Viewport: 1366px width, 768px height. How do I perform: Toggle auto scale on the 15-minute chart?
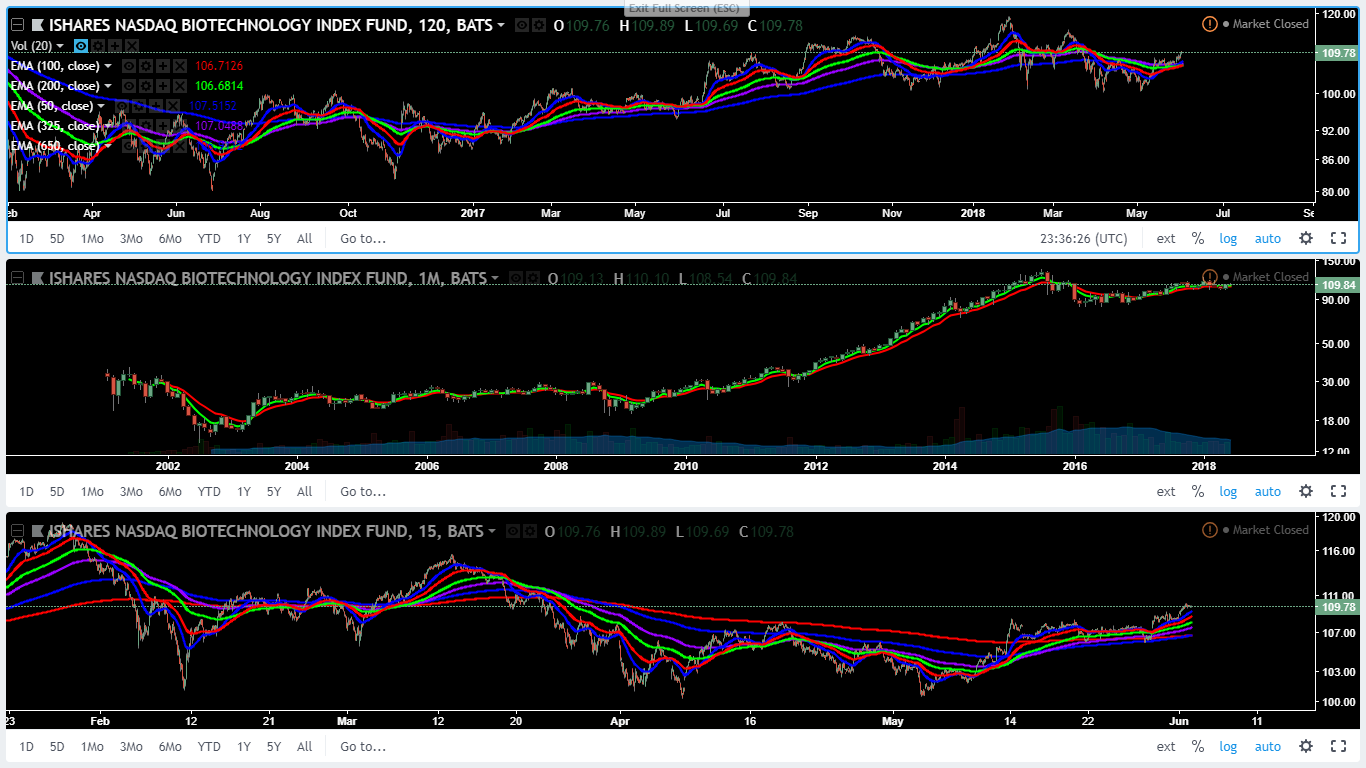point(1268,747)
